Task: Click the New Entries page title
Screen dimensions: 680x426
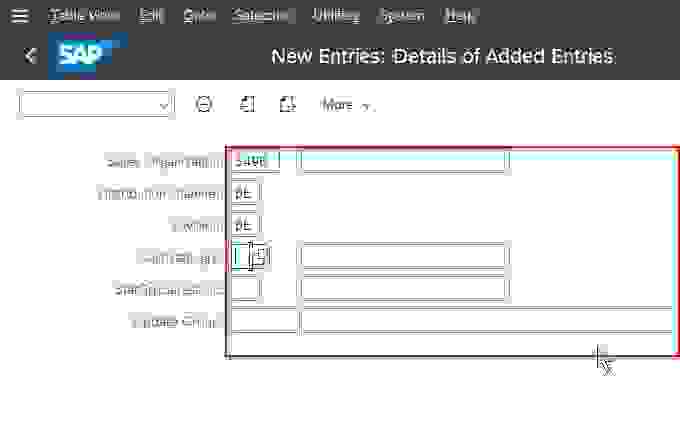Action: [442, 56]
